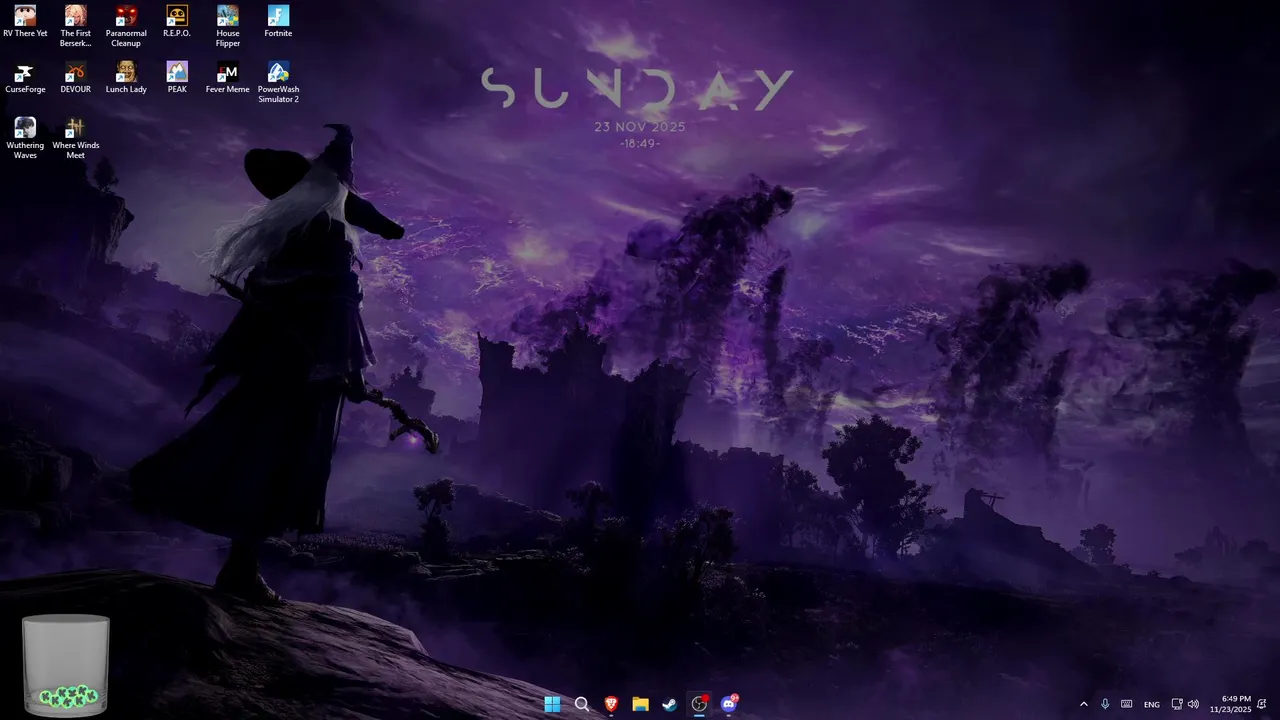Open the volume speaker icon
1280x720 pixels.
[1193, 704]
